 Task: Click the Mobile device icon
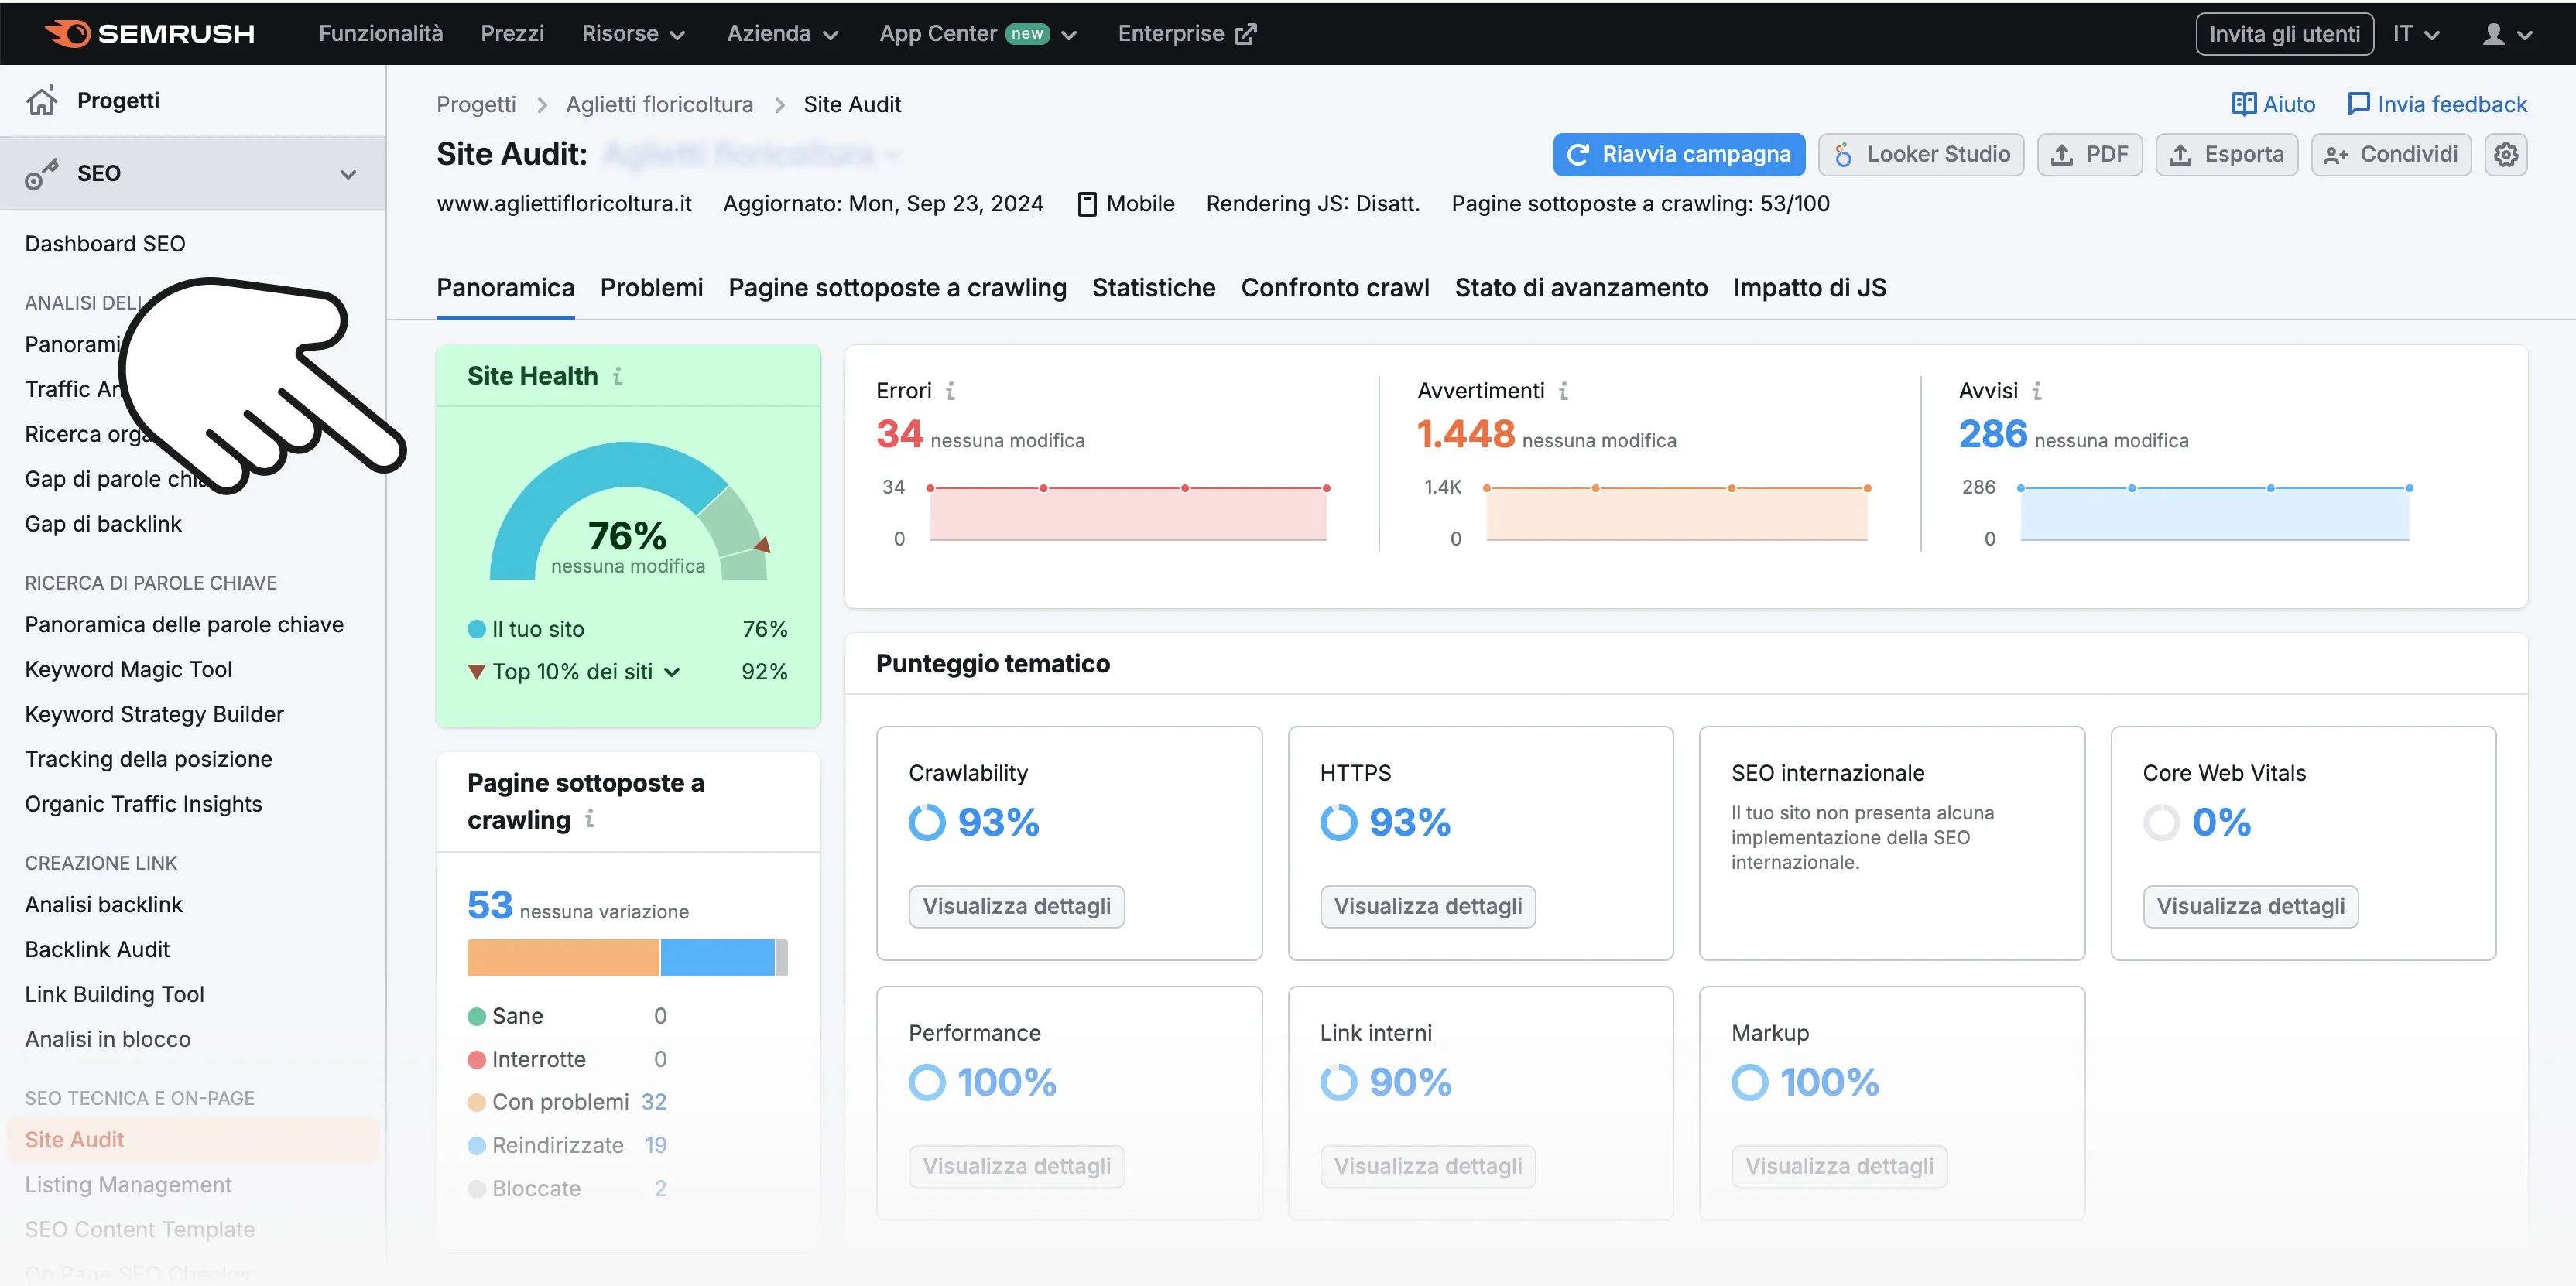tap(1087, 204)
